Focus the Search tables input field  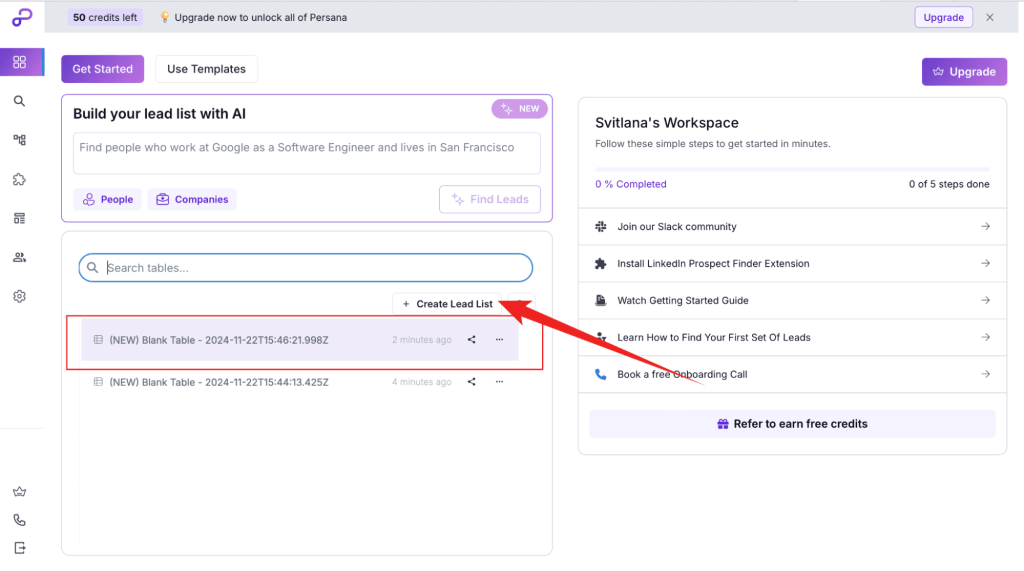(x=306, y=268)
